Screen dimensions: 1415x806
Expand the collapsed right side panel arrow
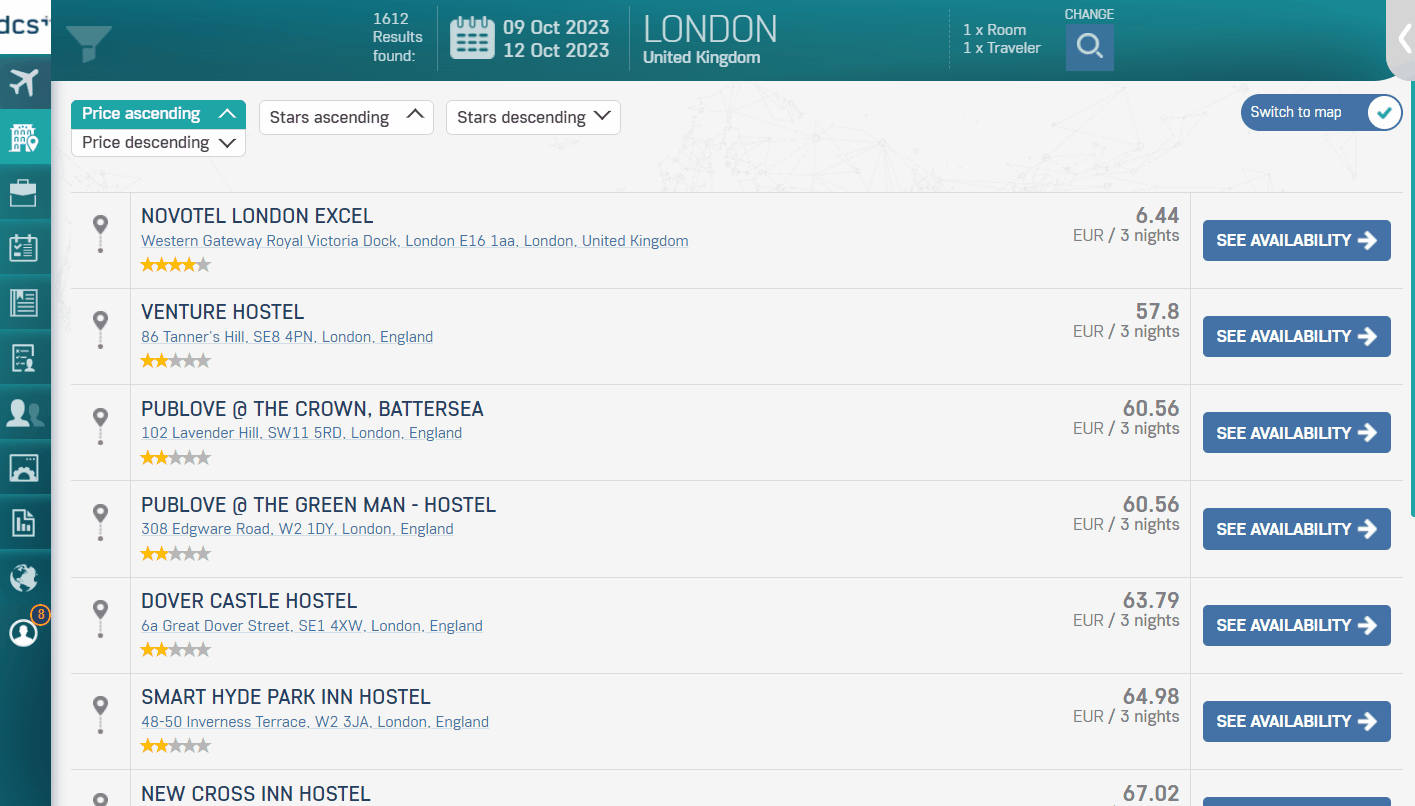point(1404,39)
